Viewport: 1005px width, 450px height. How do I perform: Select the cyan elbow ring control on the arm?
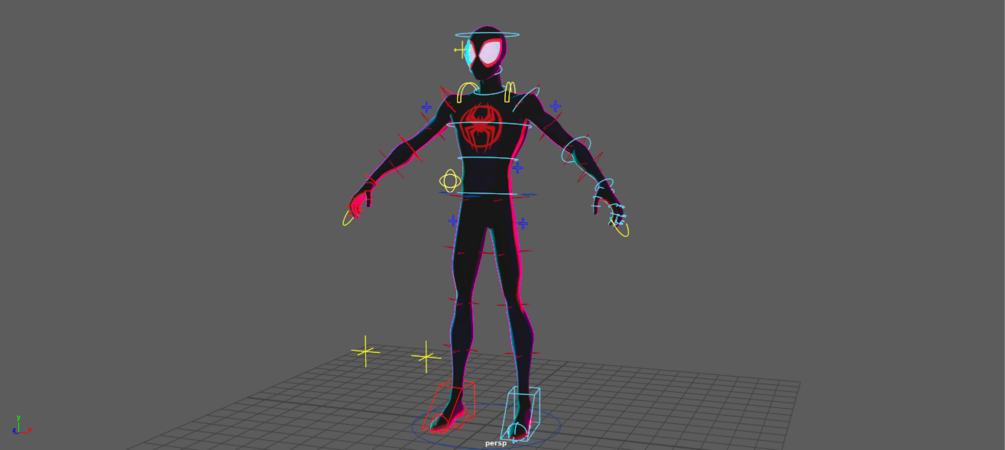click(576, 149)
